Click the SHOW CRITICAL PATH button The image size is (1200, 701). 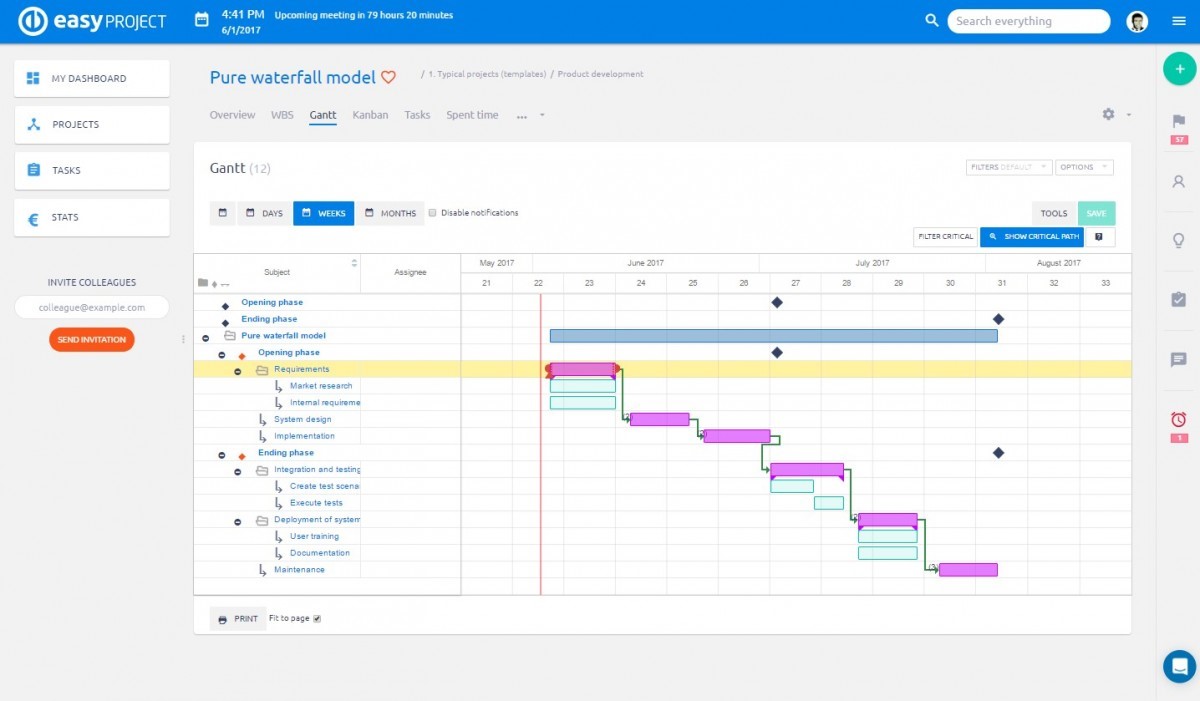(x=1031, y=236)
